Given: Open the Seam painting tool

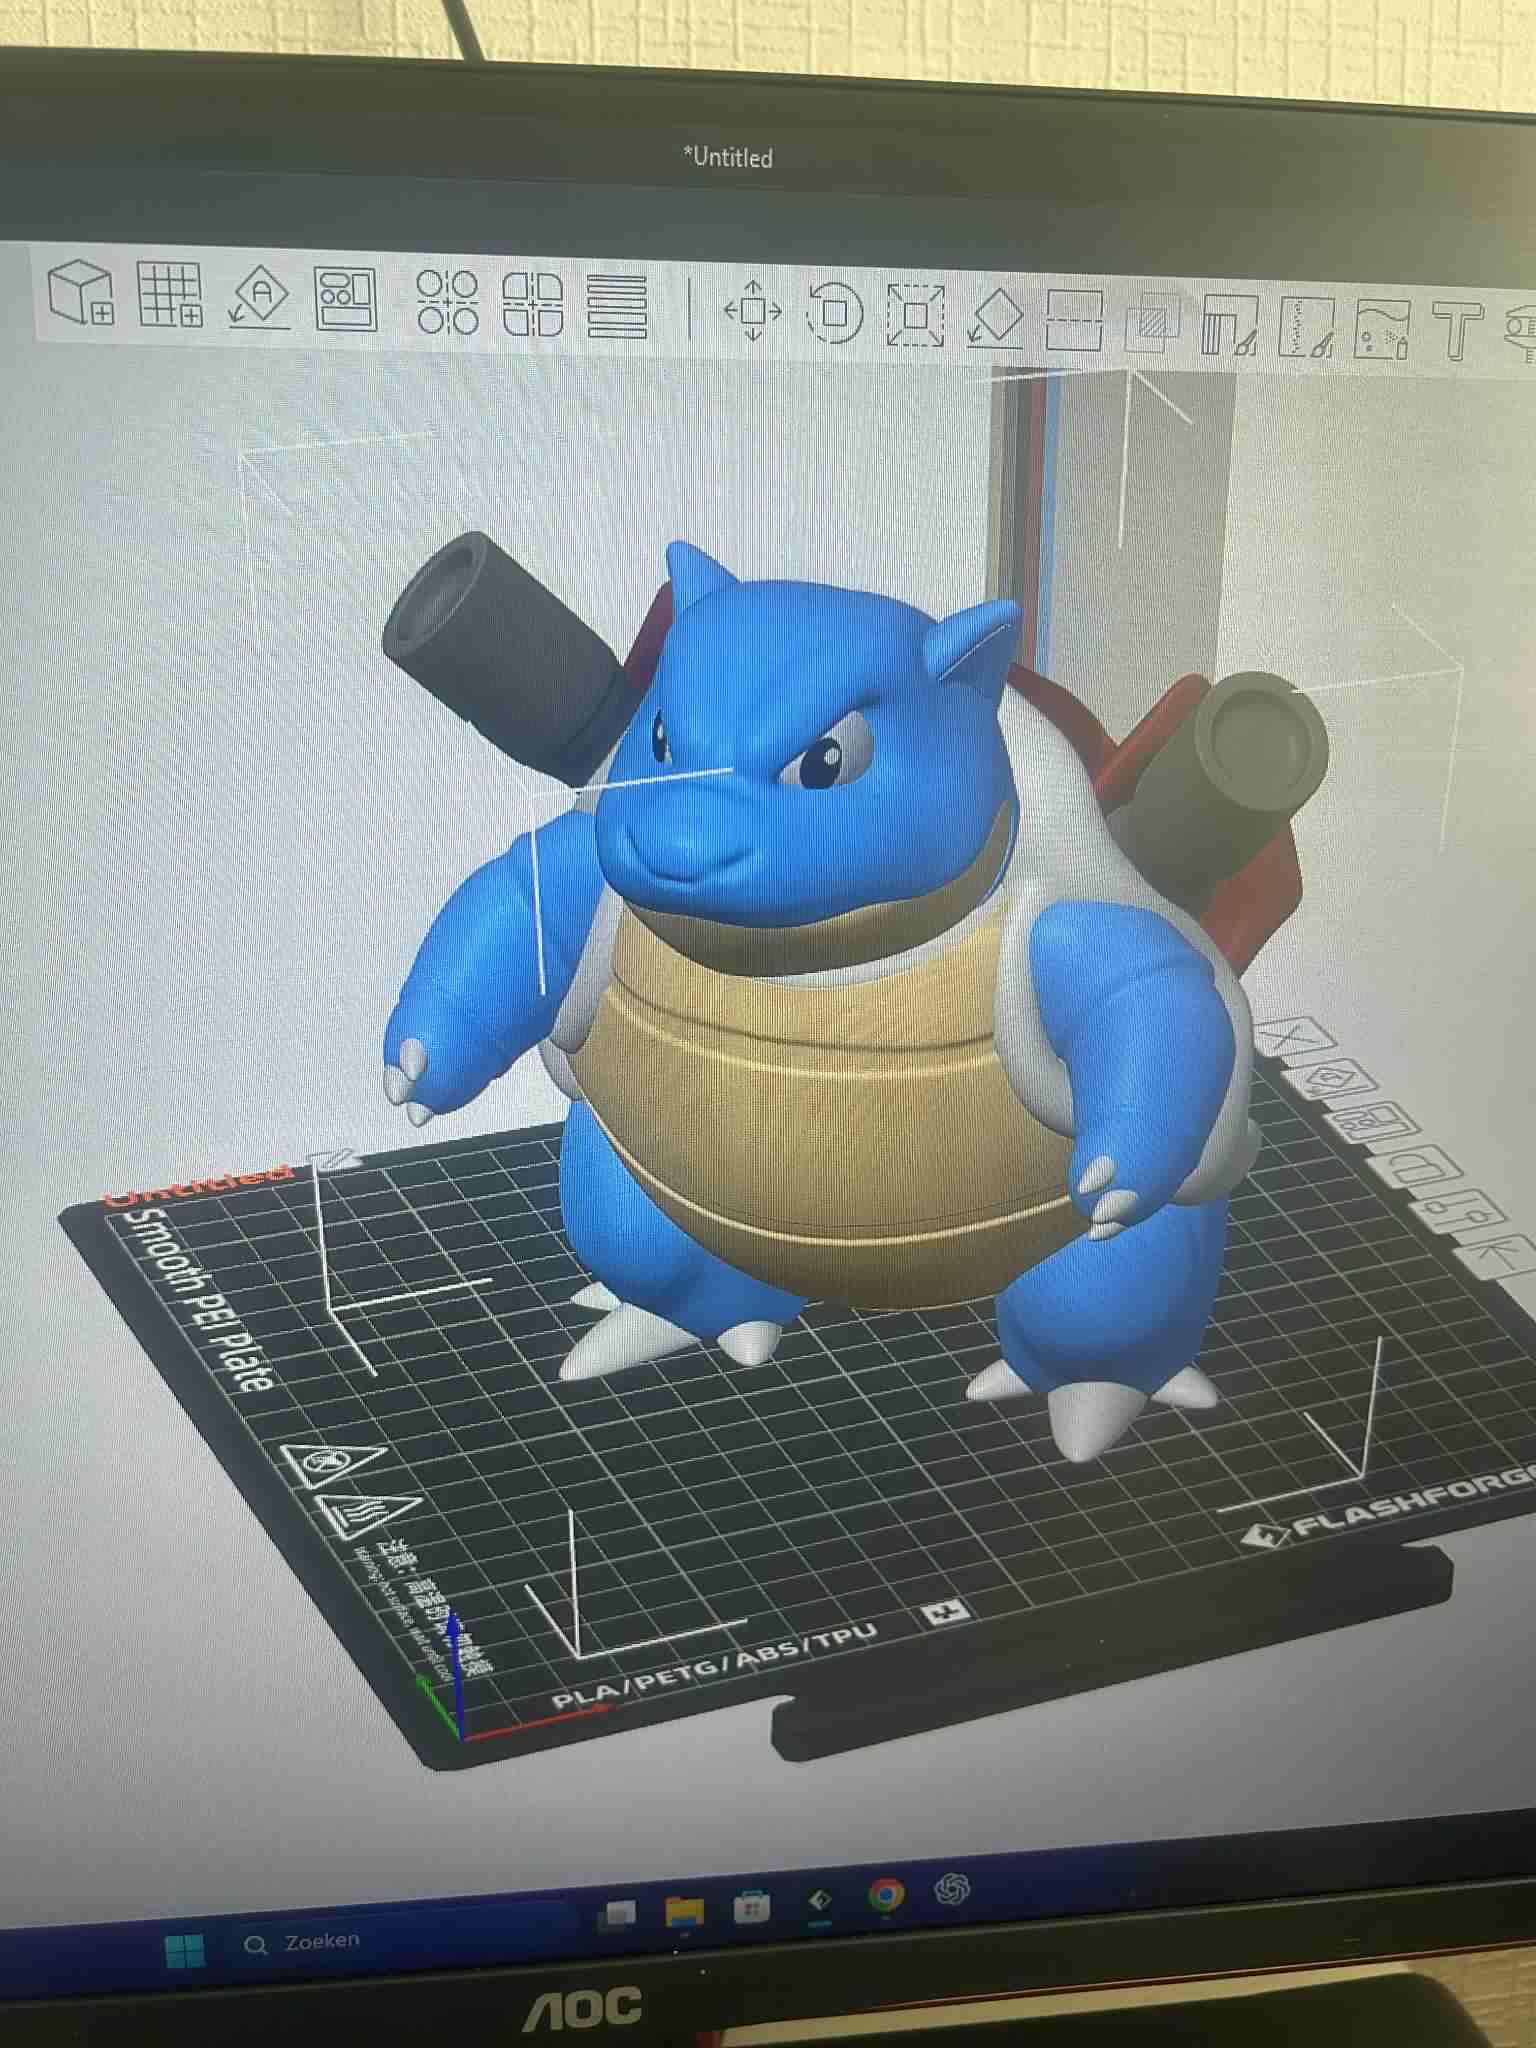Looking at the screenshot, I should [1307, 327].
